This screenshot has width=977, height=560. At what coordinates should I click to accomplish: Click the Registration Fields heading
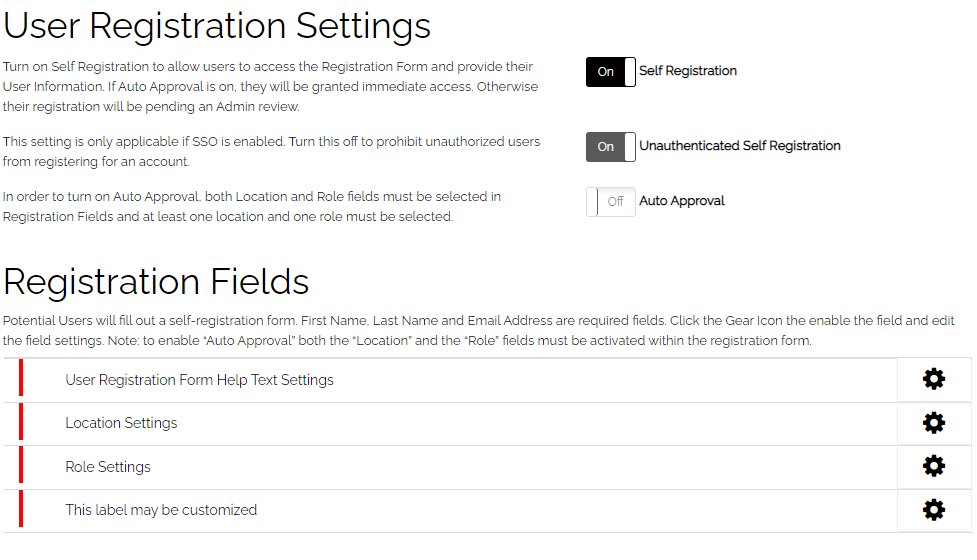click(x=156, y=281)
